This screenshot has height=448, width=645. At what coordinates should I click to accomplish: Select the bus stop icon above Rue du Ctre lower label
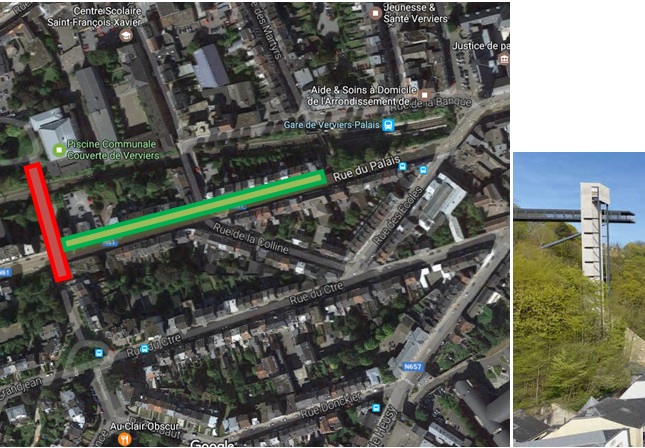(144, 349)
